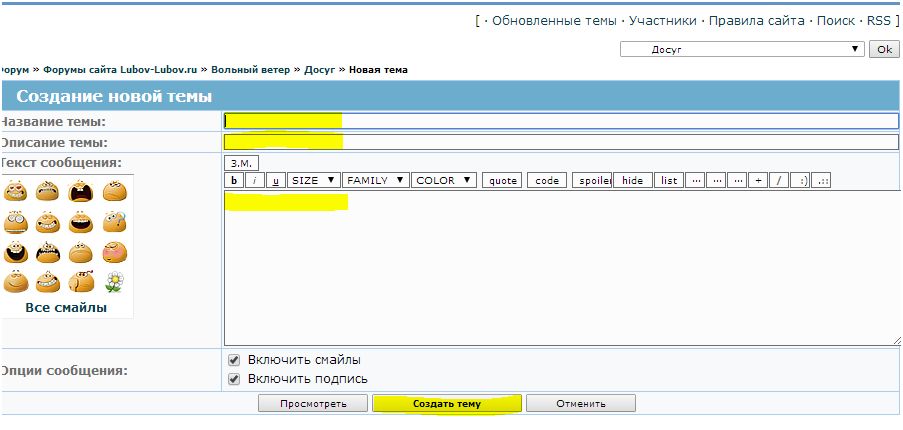903x430 pixels.
Task: Click the Просмотреть preview button
Action: [x=313, y=404]
